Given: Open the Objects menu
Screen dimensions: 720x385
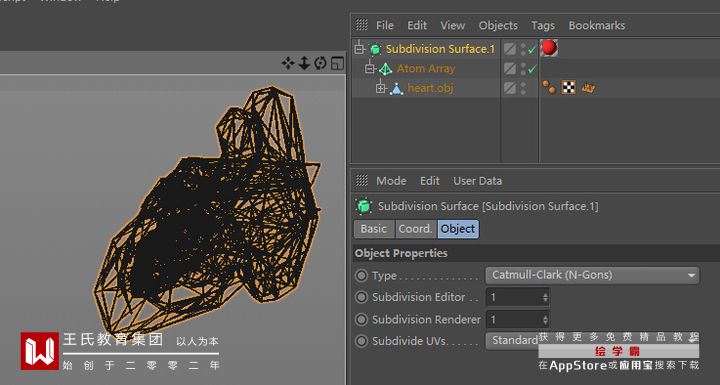Looking at the screenshot, I should coord(498,25).
